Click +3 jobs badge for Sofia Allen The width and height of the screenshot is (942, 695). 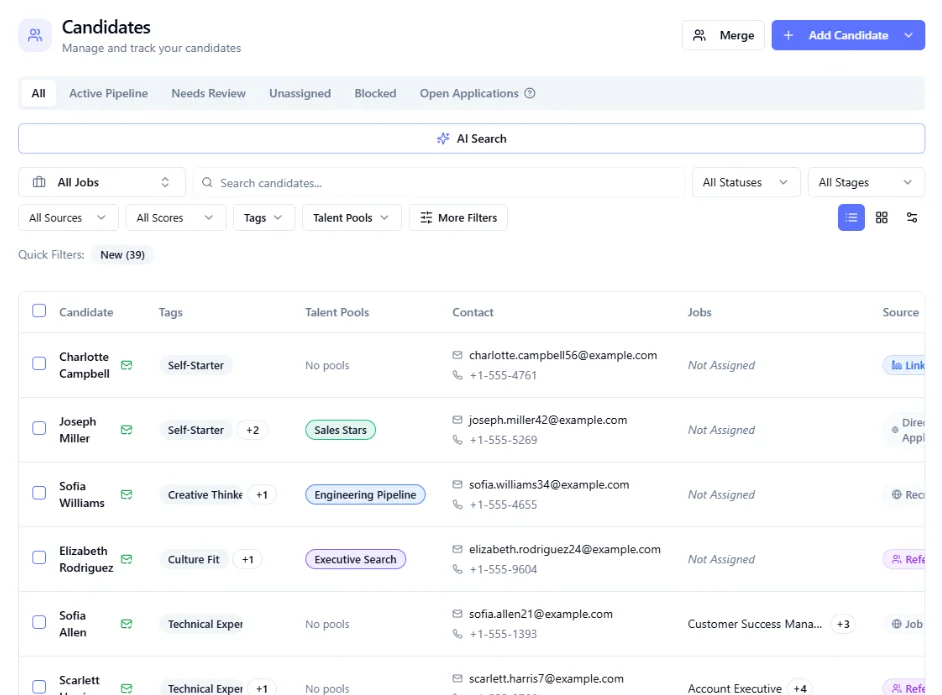click(x=843, y=624)
